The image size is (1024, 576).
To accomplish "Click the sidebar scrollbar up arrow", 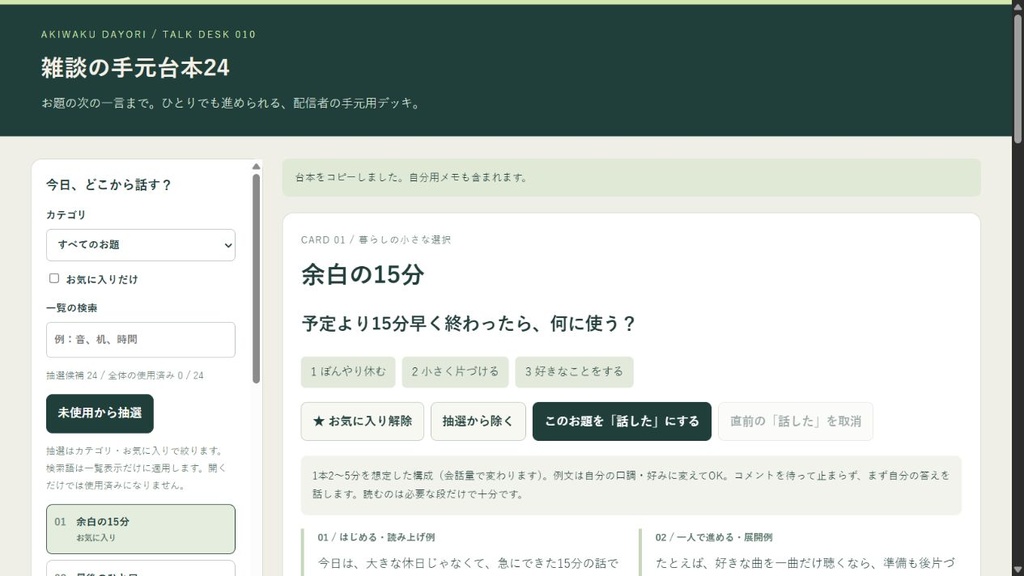I will [256, 167].
